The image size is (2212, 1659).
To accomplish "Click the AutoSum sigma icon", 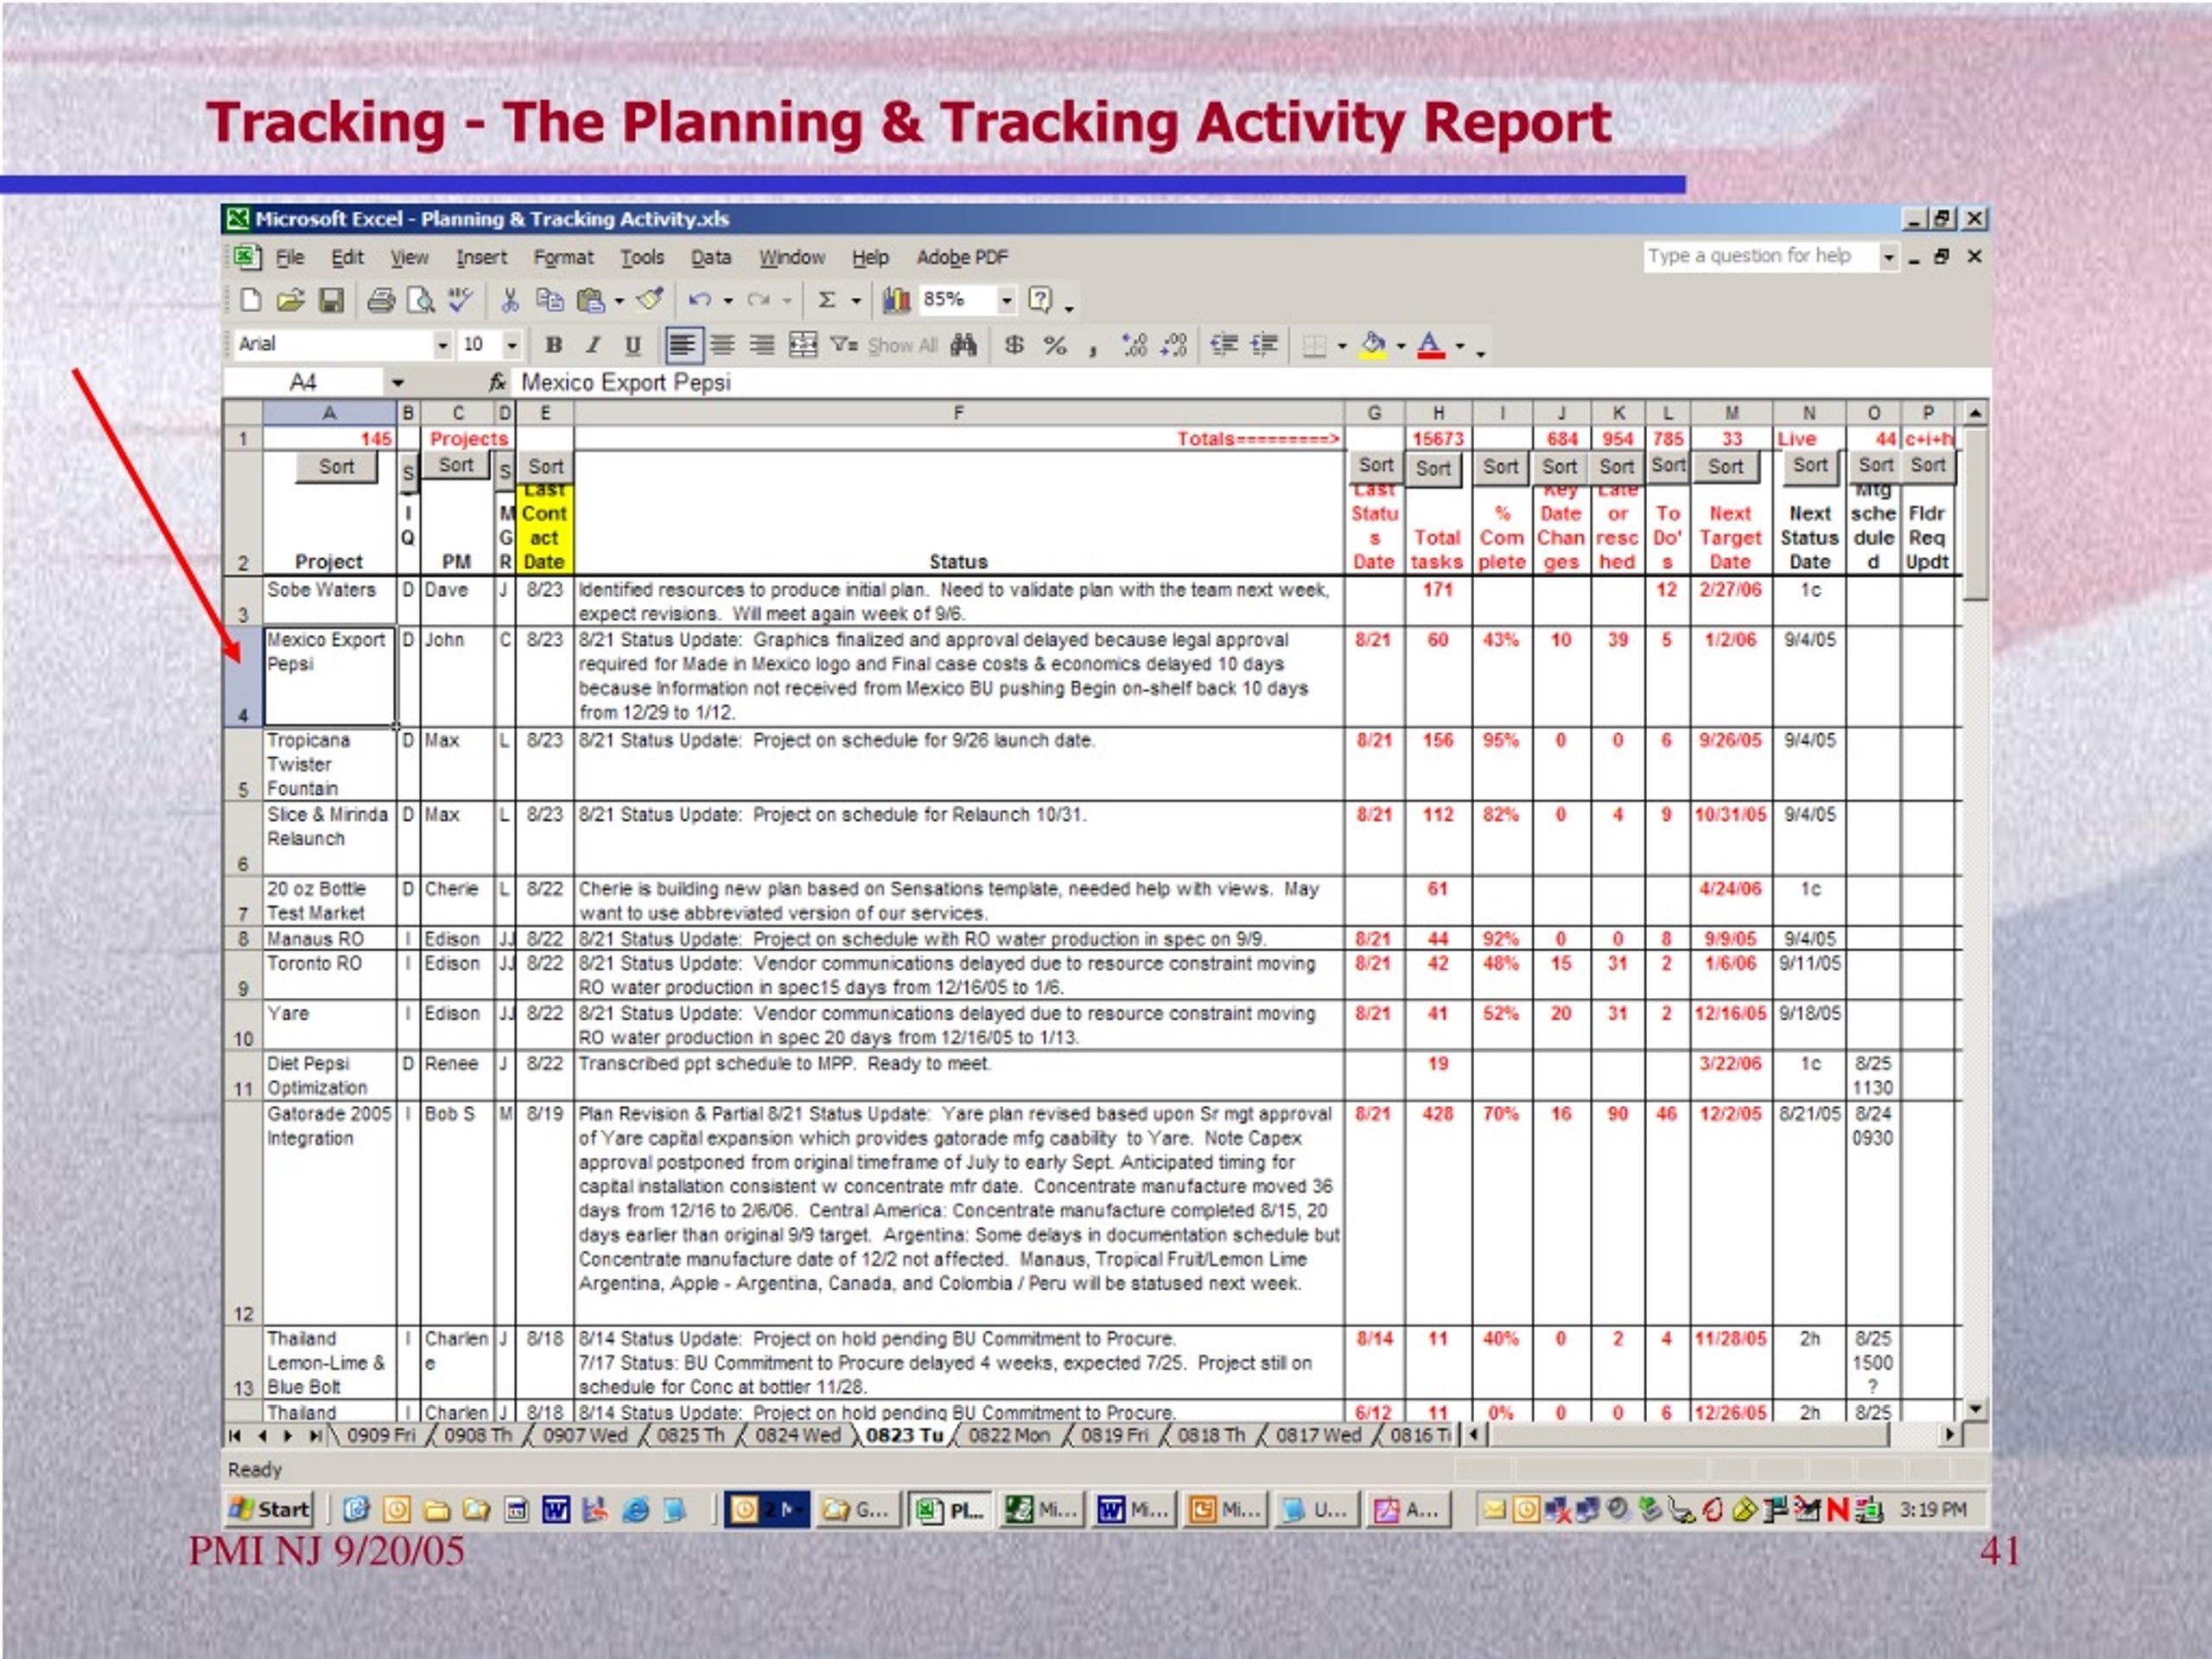I will pos(827,300).
